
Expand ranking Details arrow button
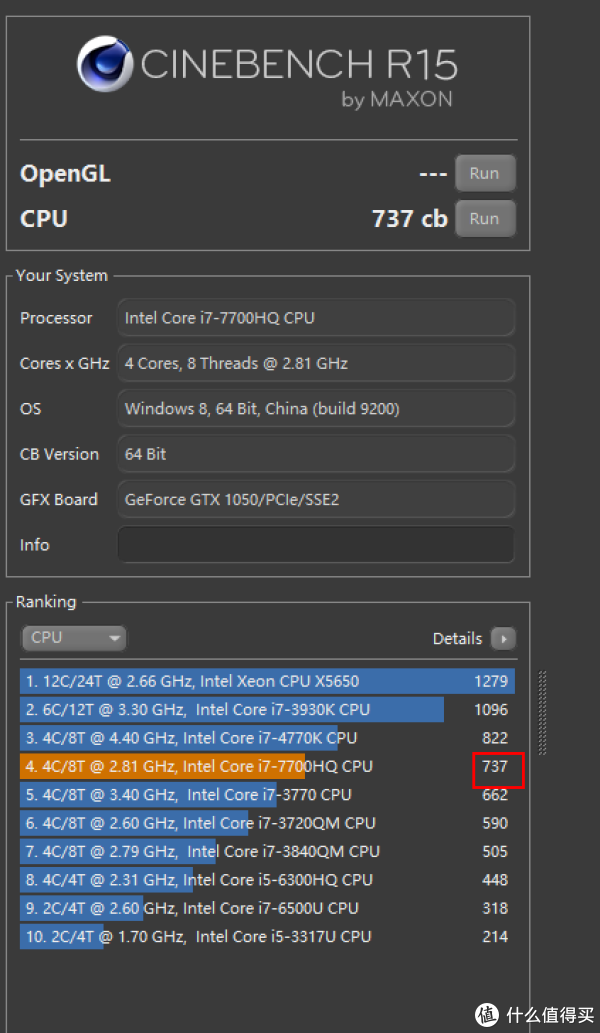503,638
